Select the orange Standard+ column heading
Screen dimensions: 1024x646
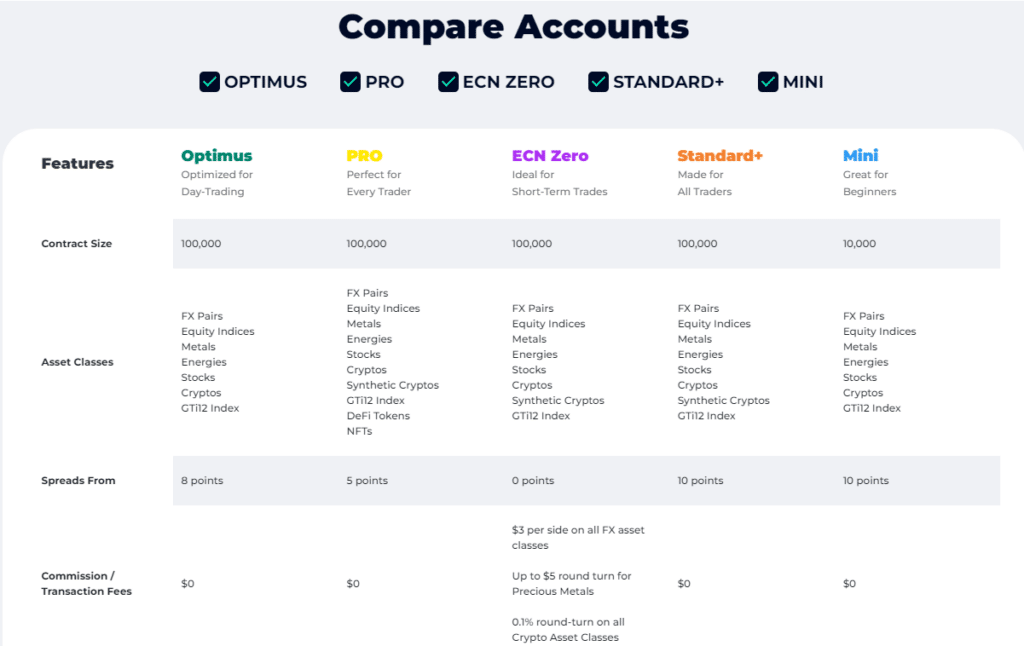pos(720,156)
